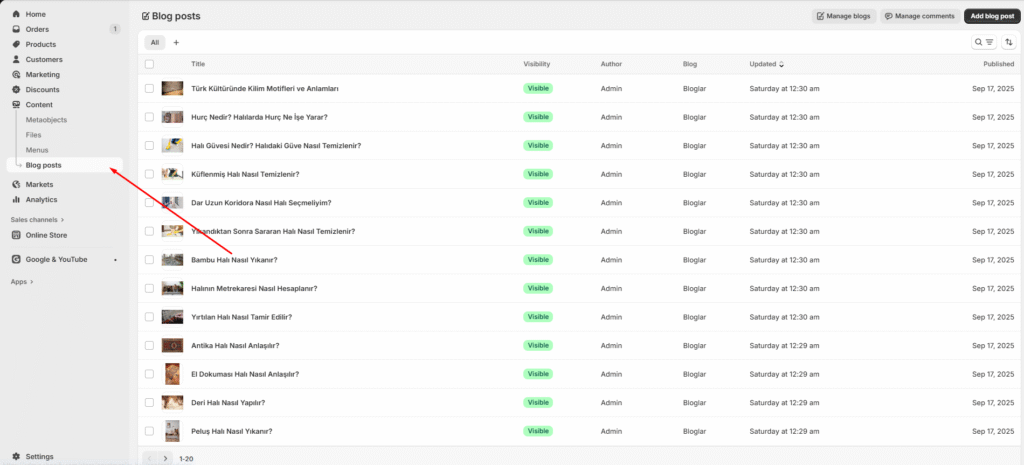Toggle the select-all checkbox in header
This screenshot has height=465, width=1024.
[149, 64]
